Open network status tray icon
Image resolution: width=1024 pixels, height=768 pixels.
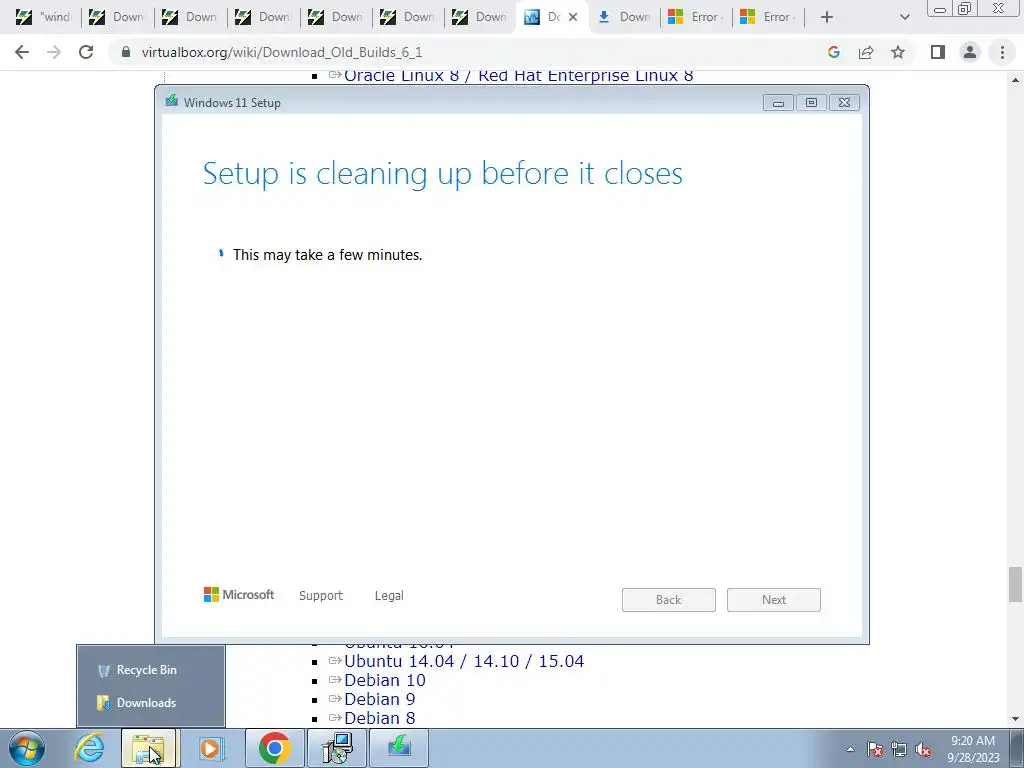899,749
